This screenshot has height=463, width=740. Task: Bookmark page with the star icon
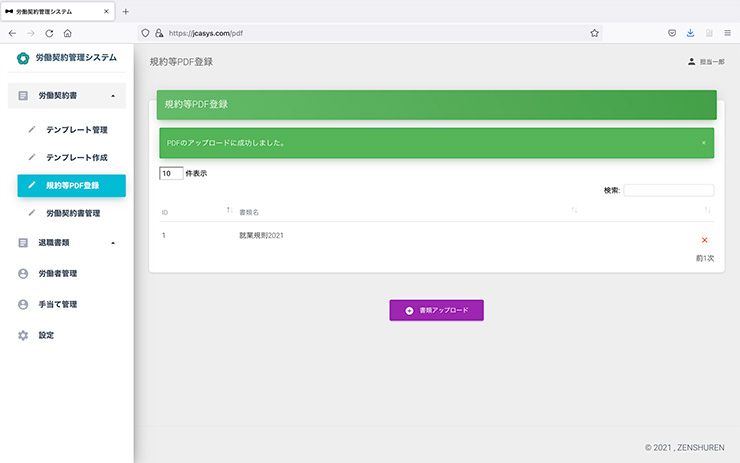(x=594, y=33)
